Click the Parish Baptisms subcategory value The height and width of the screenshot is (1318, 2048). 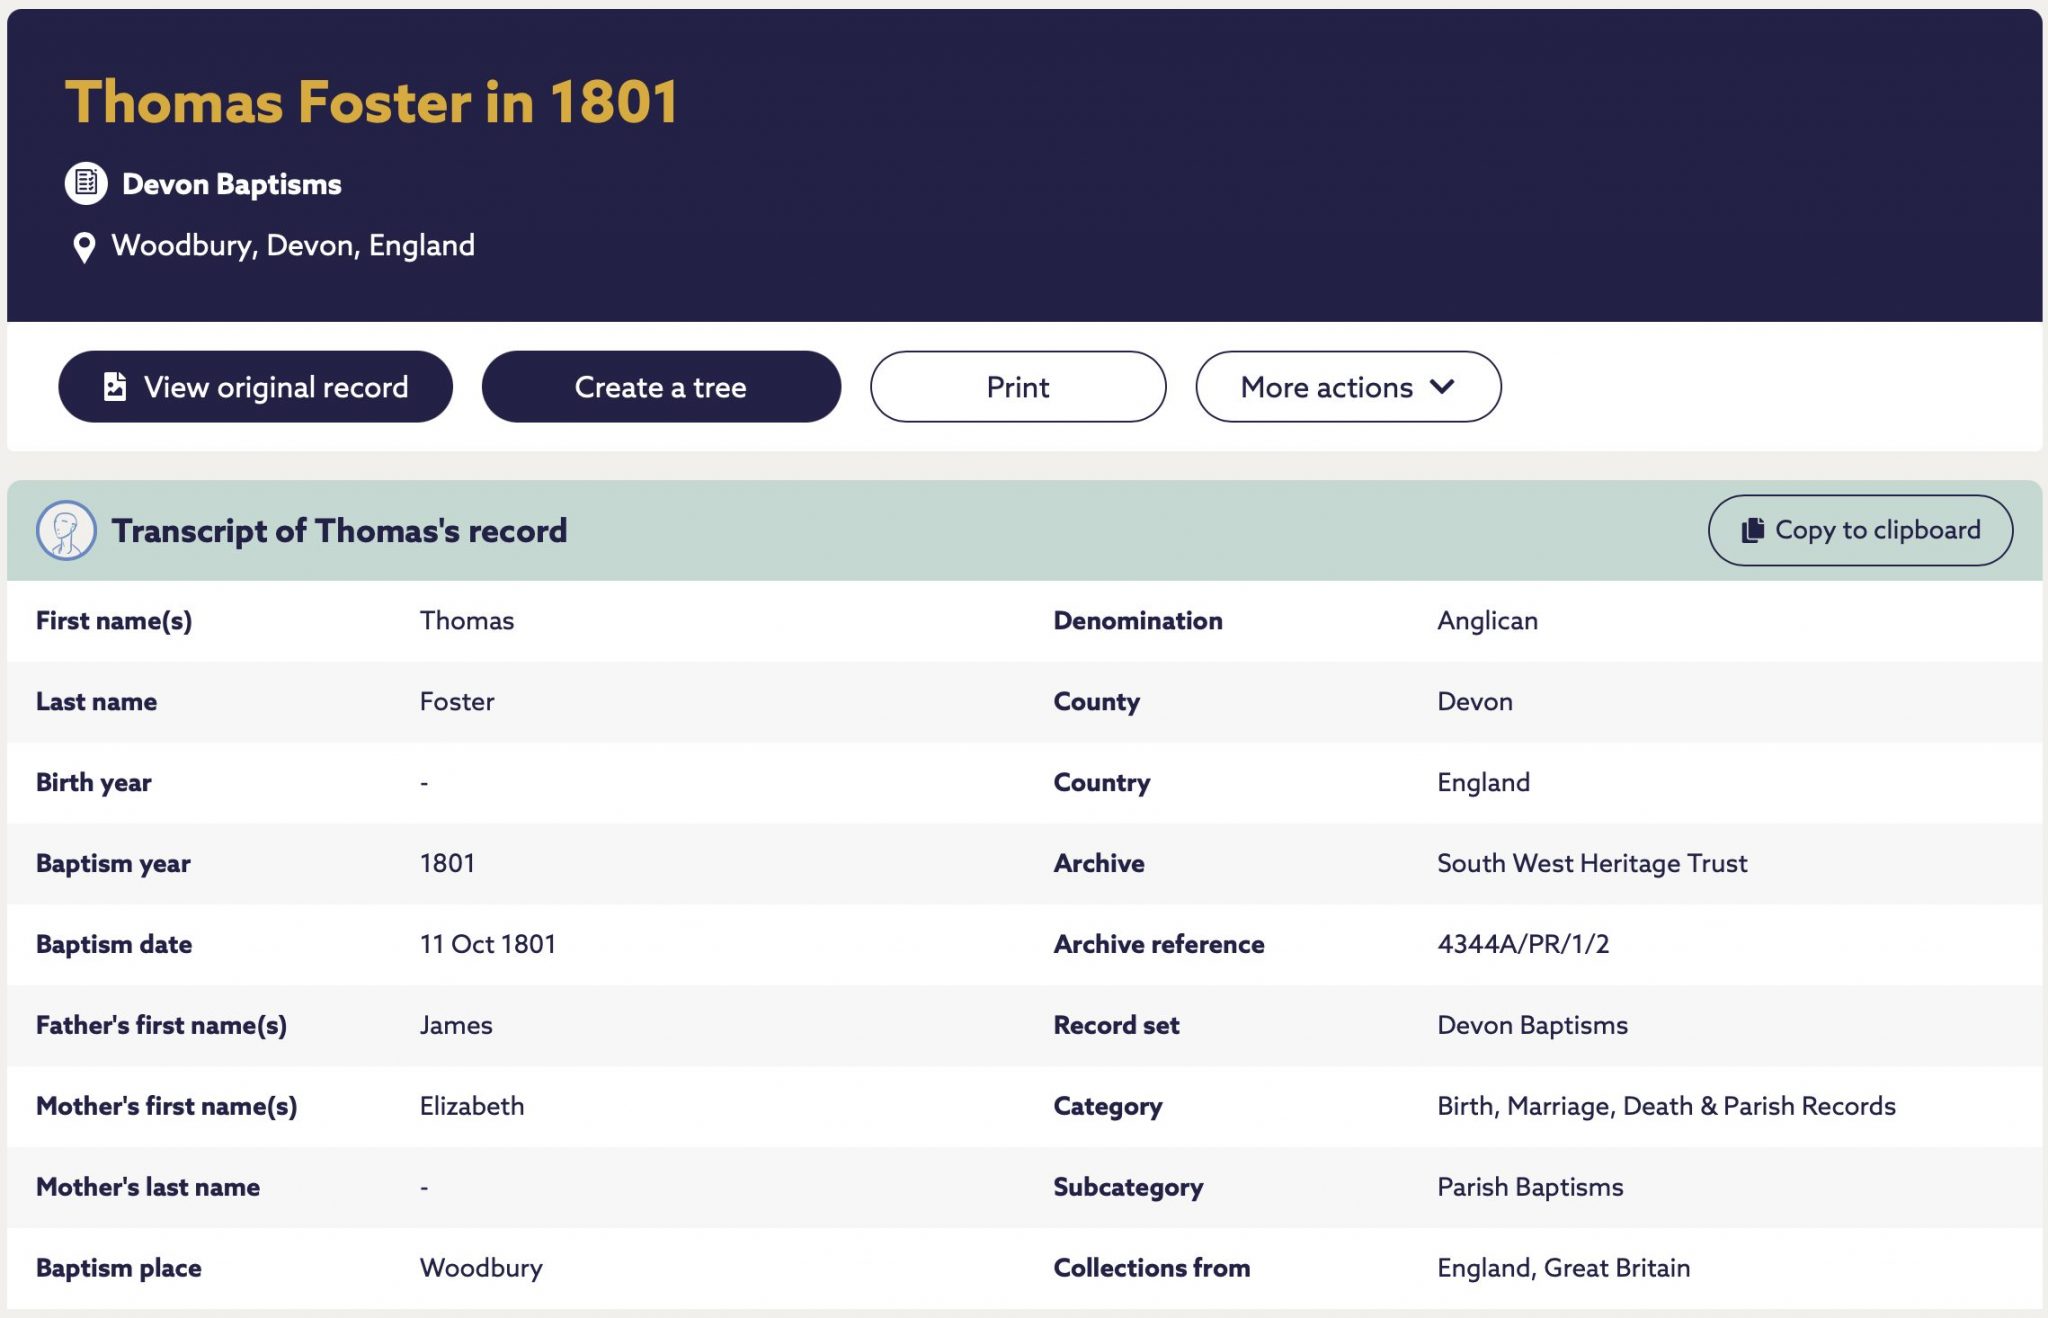[1530, 1187]
